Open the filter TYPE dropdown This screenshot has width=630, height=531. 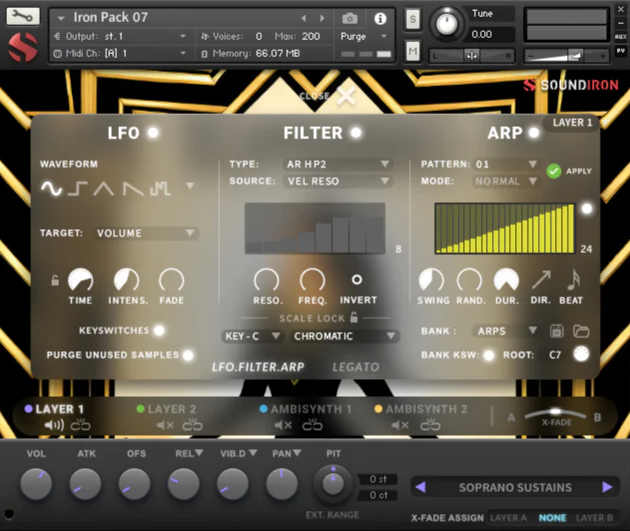337,164
